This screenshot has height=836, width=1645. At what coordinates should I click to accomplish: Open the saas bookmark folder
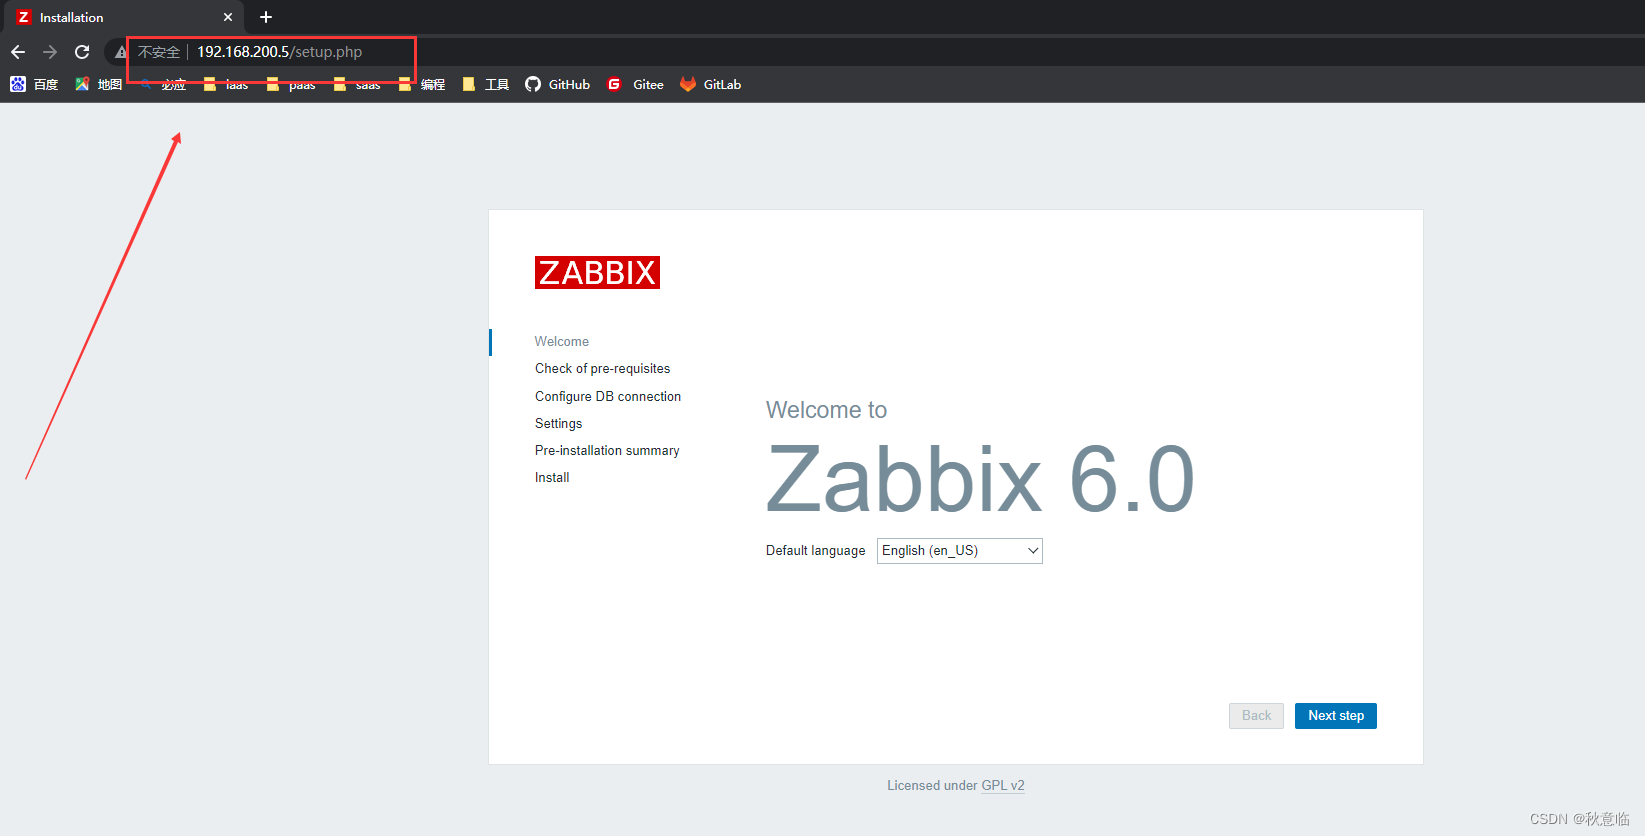(x=357, y=84)
